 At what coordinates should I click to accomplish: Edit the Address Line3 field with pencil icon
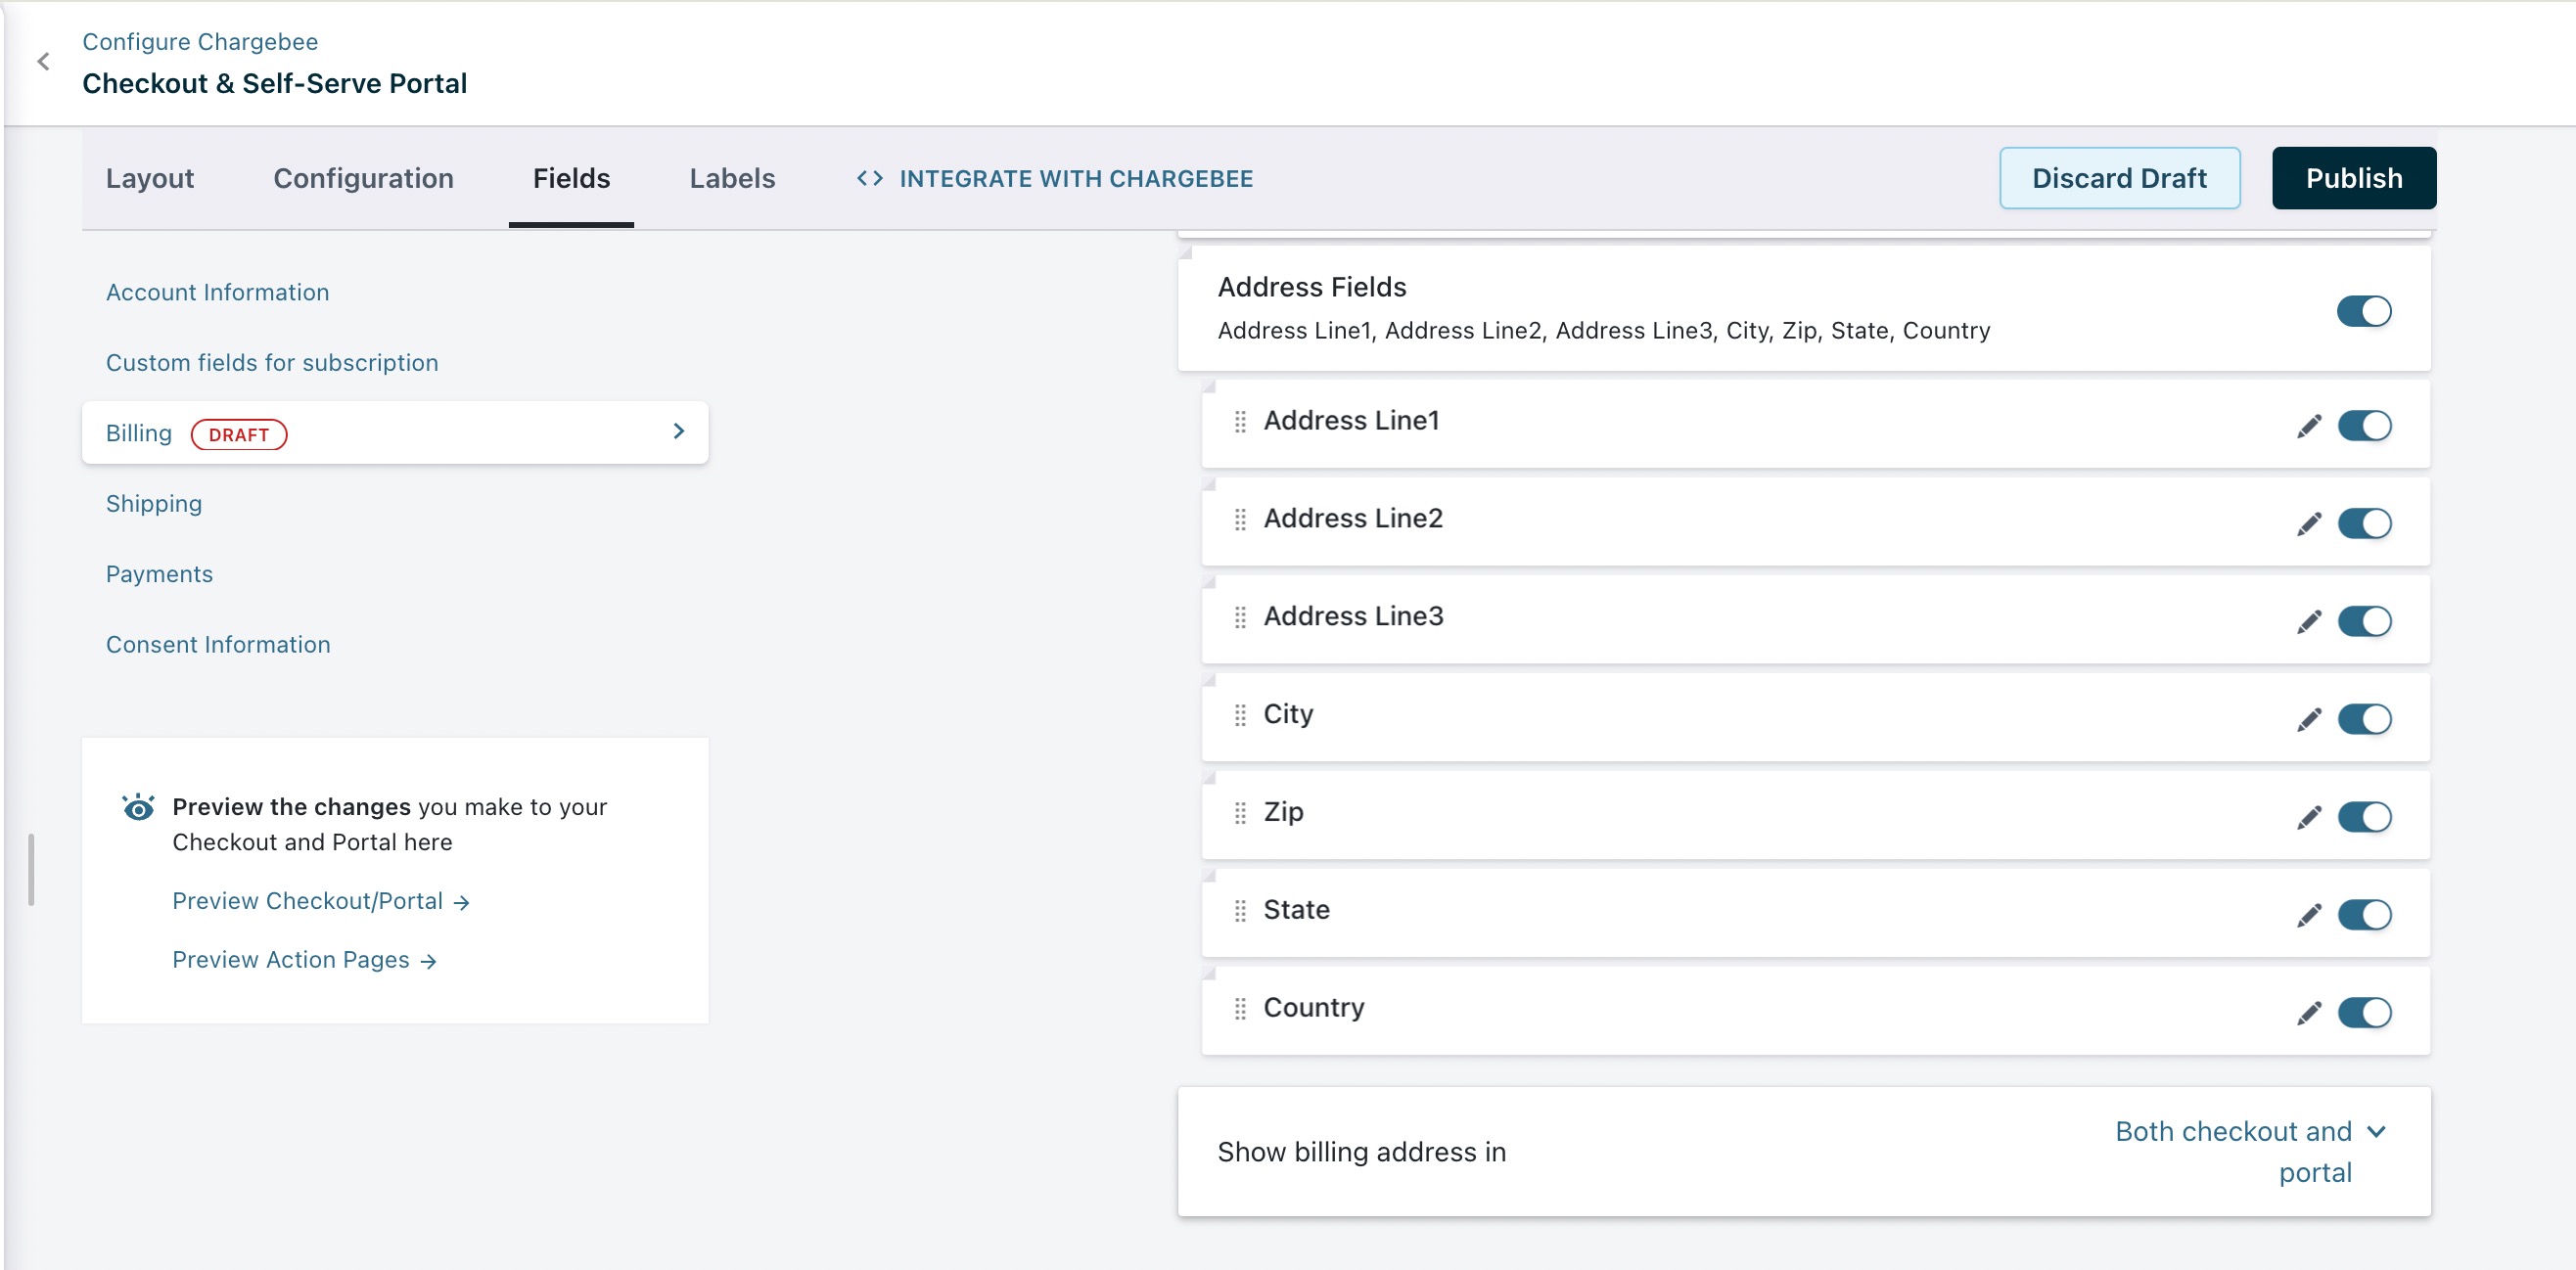[x=2308, y=622]
